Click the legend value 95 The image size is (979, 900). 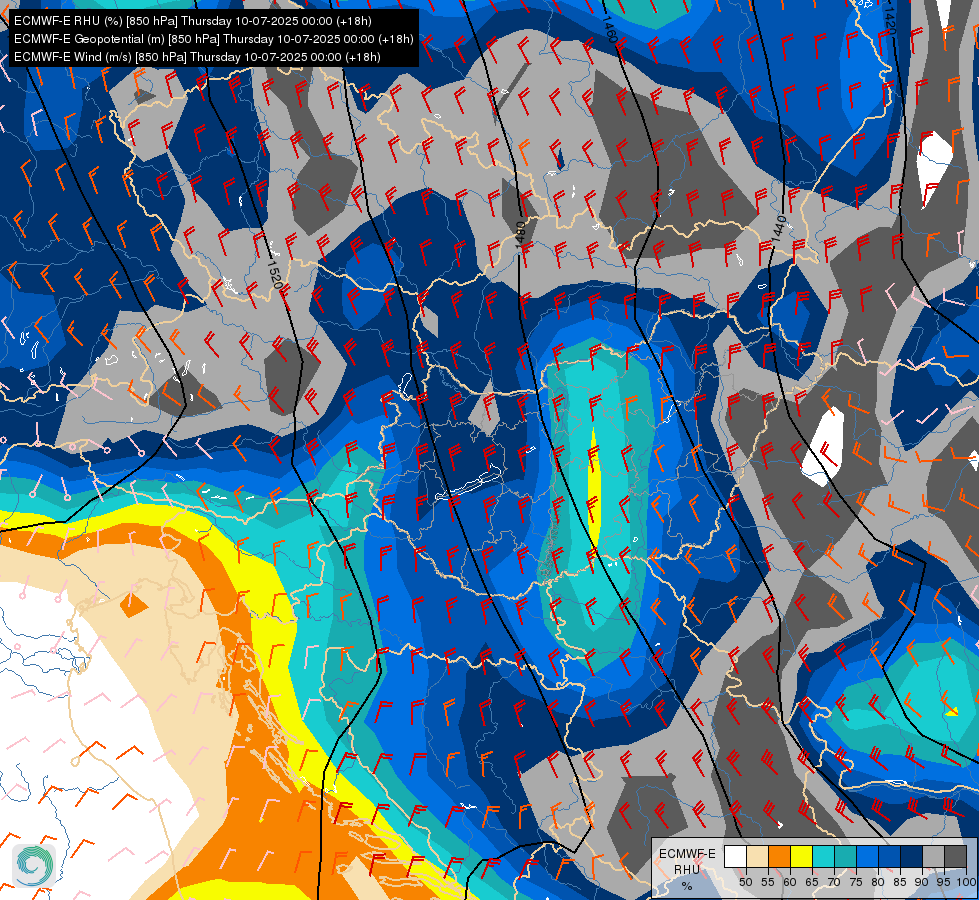pos(944,882)
